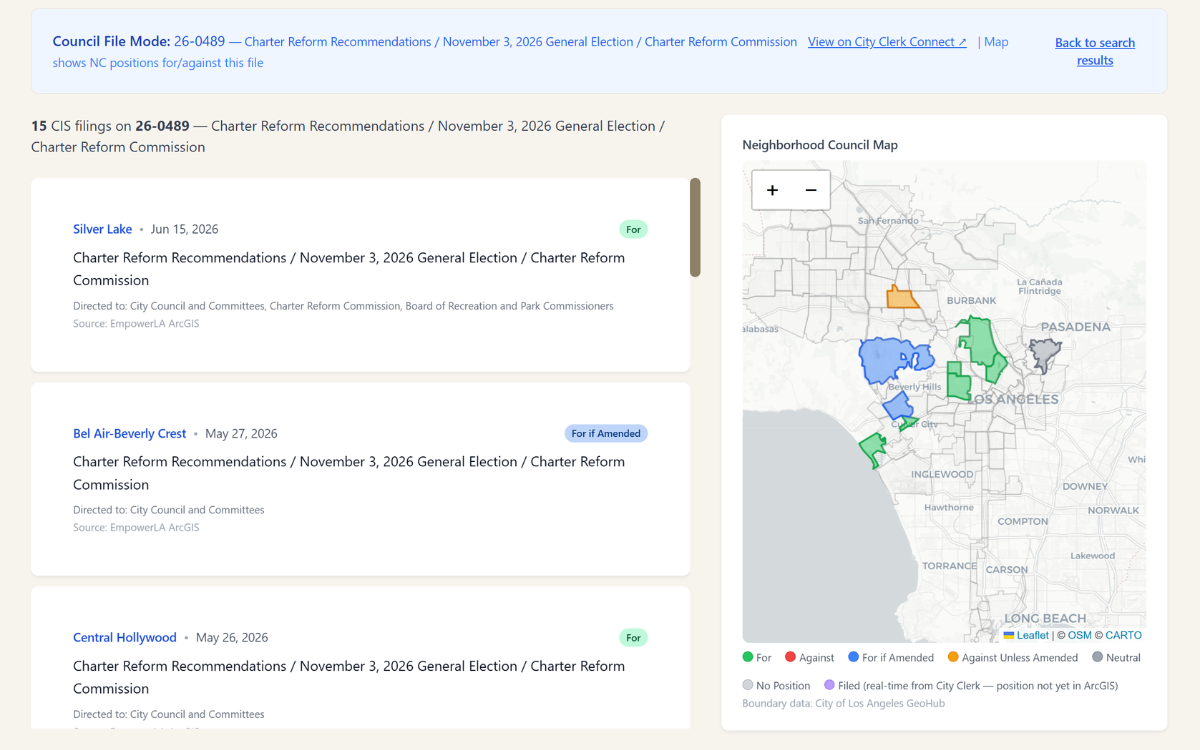Open the Silver Lake council link

coord(102,229)
